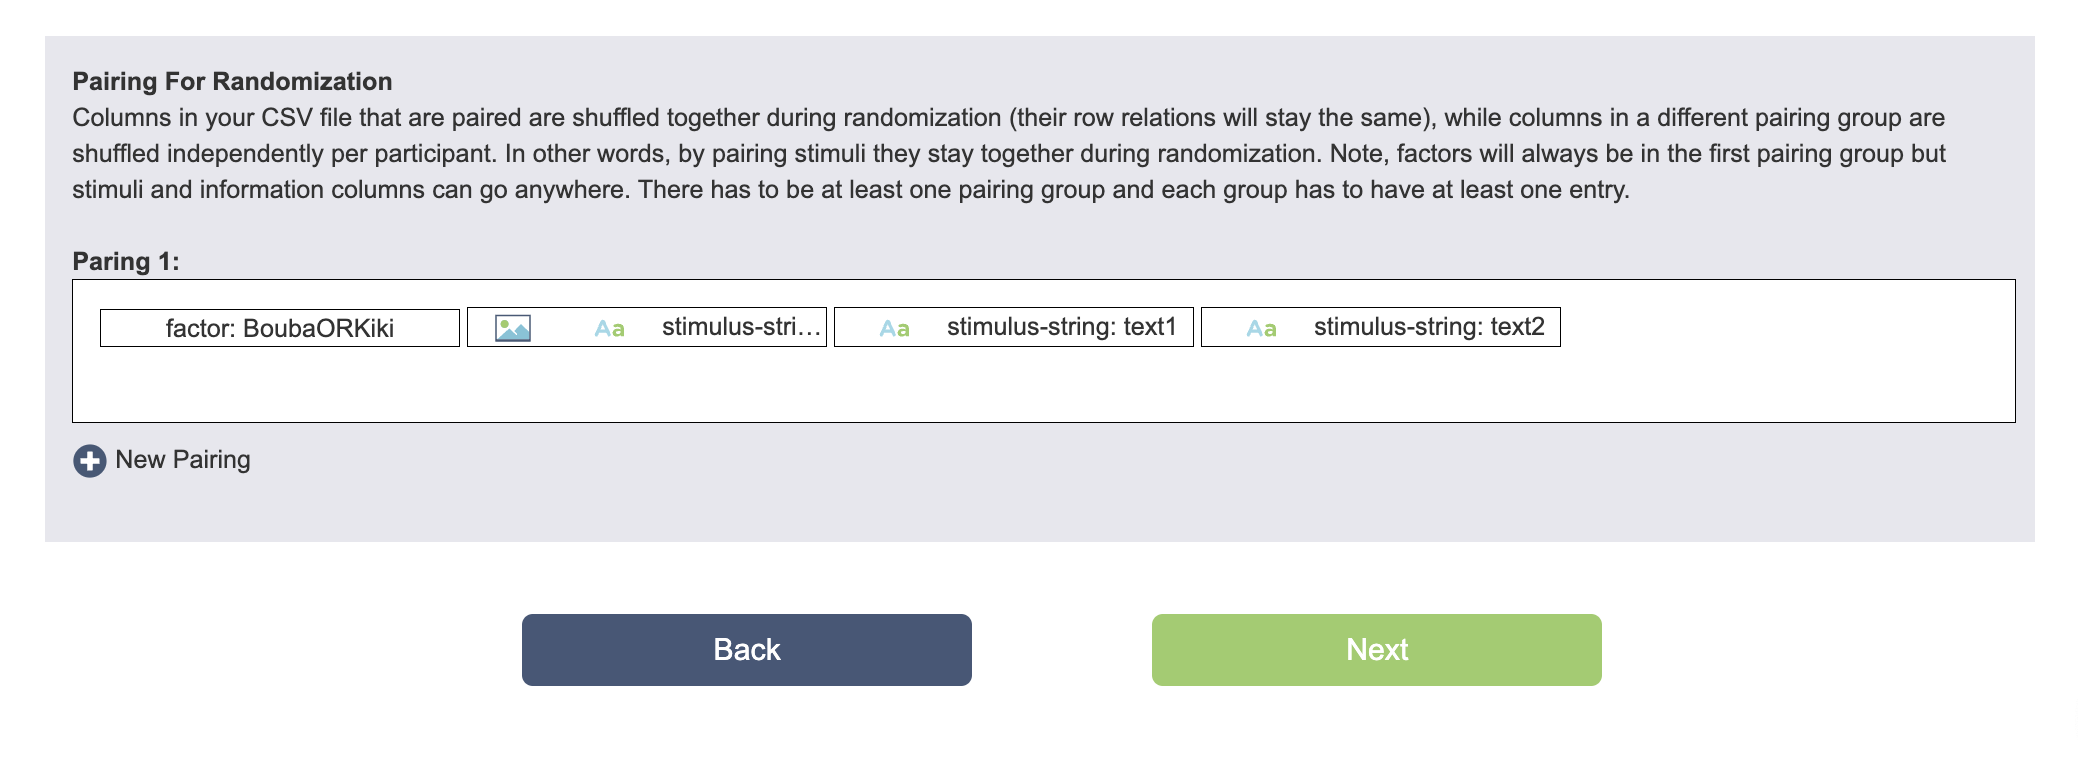Select the factor: BoubaORKiki chip
The image size is (2078, 760).
coord(280,328)
